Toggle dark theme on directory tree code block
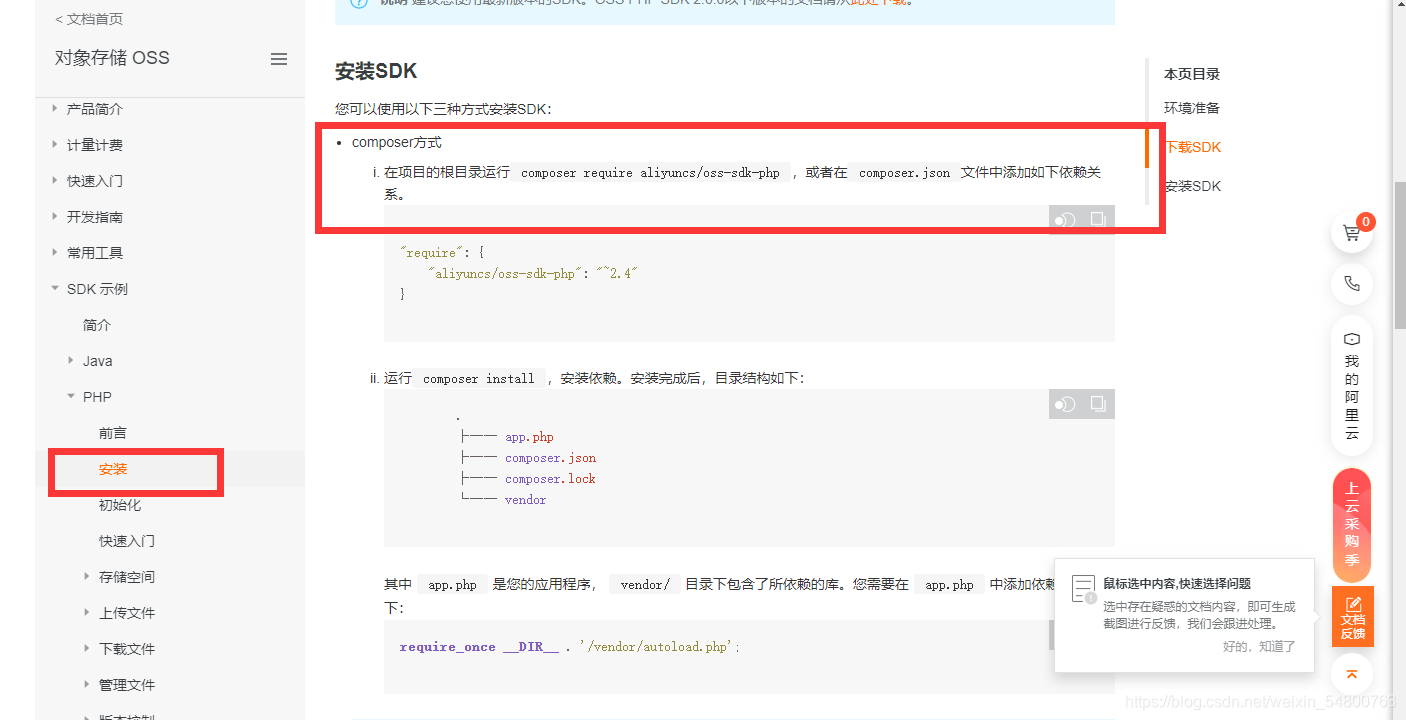Viewport: 1406px width, 720px height. pyautogui.click(x=1065, y=404)
